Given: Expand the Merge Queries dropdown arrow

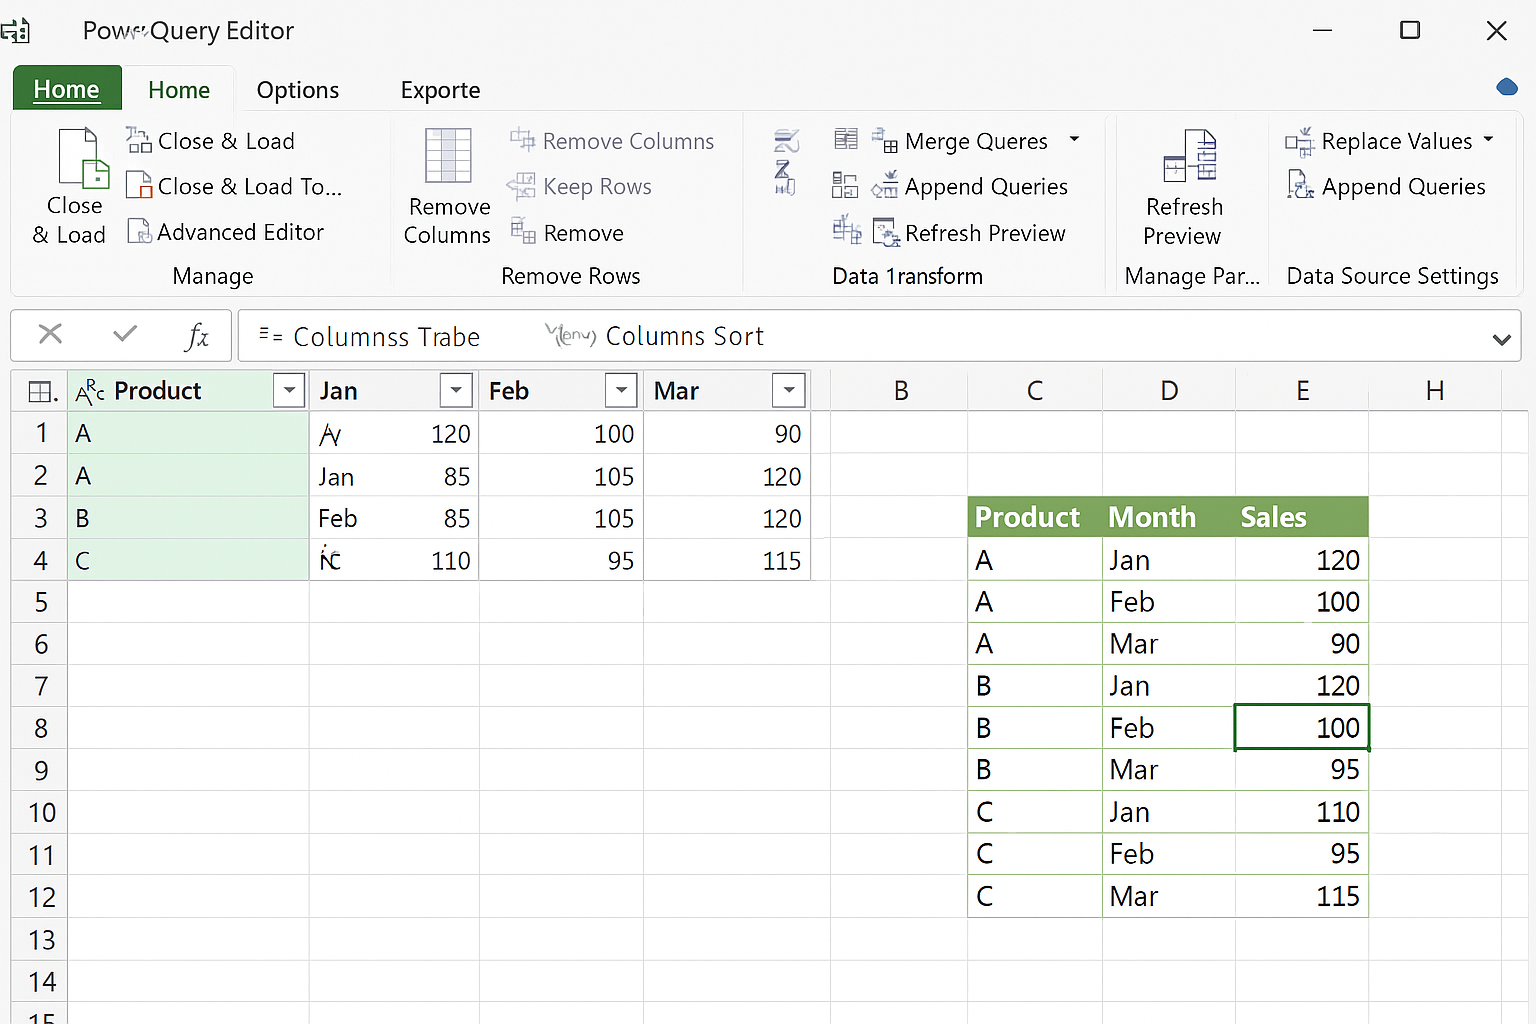Looking at the screenshot, I should tap(1074, 139).
